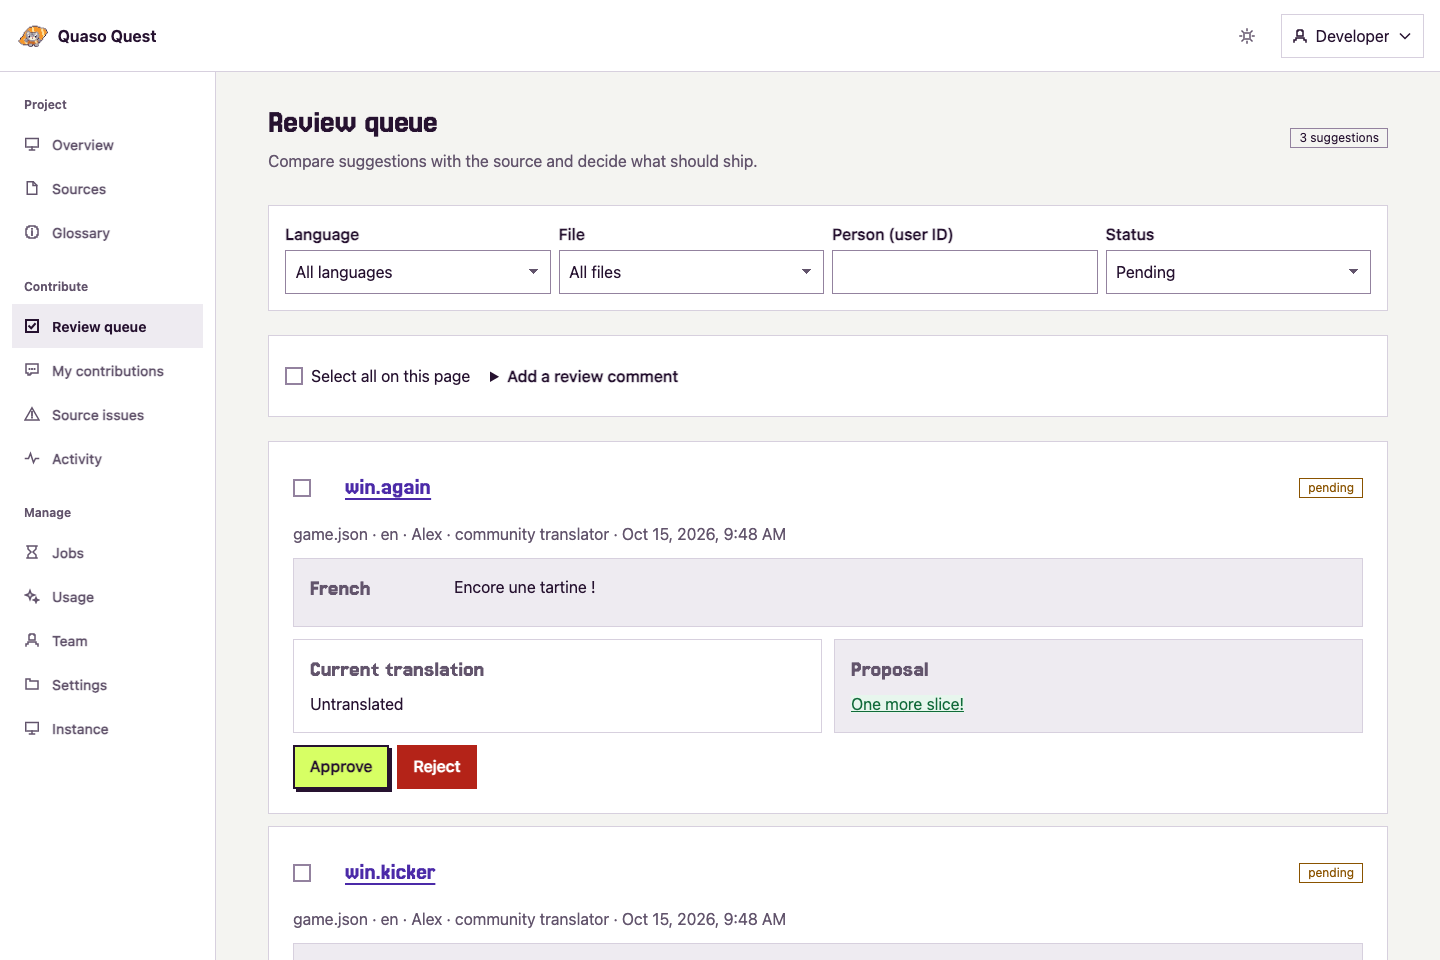This screenshot has width=1440, height=960.
Task: Open the Activity page in sidebar
Action: pos(108,459)
